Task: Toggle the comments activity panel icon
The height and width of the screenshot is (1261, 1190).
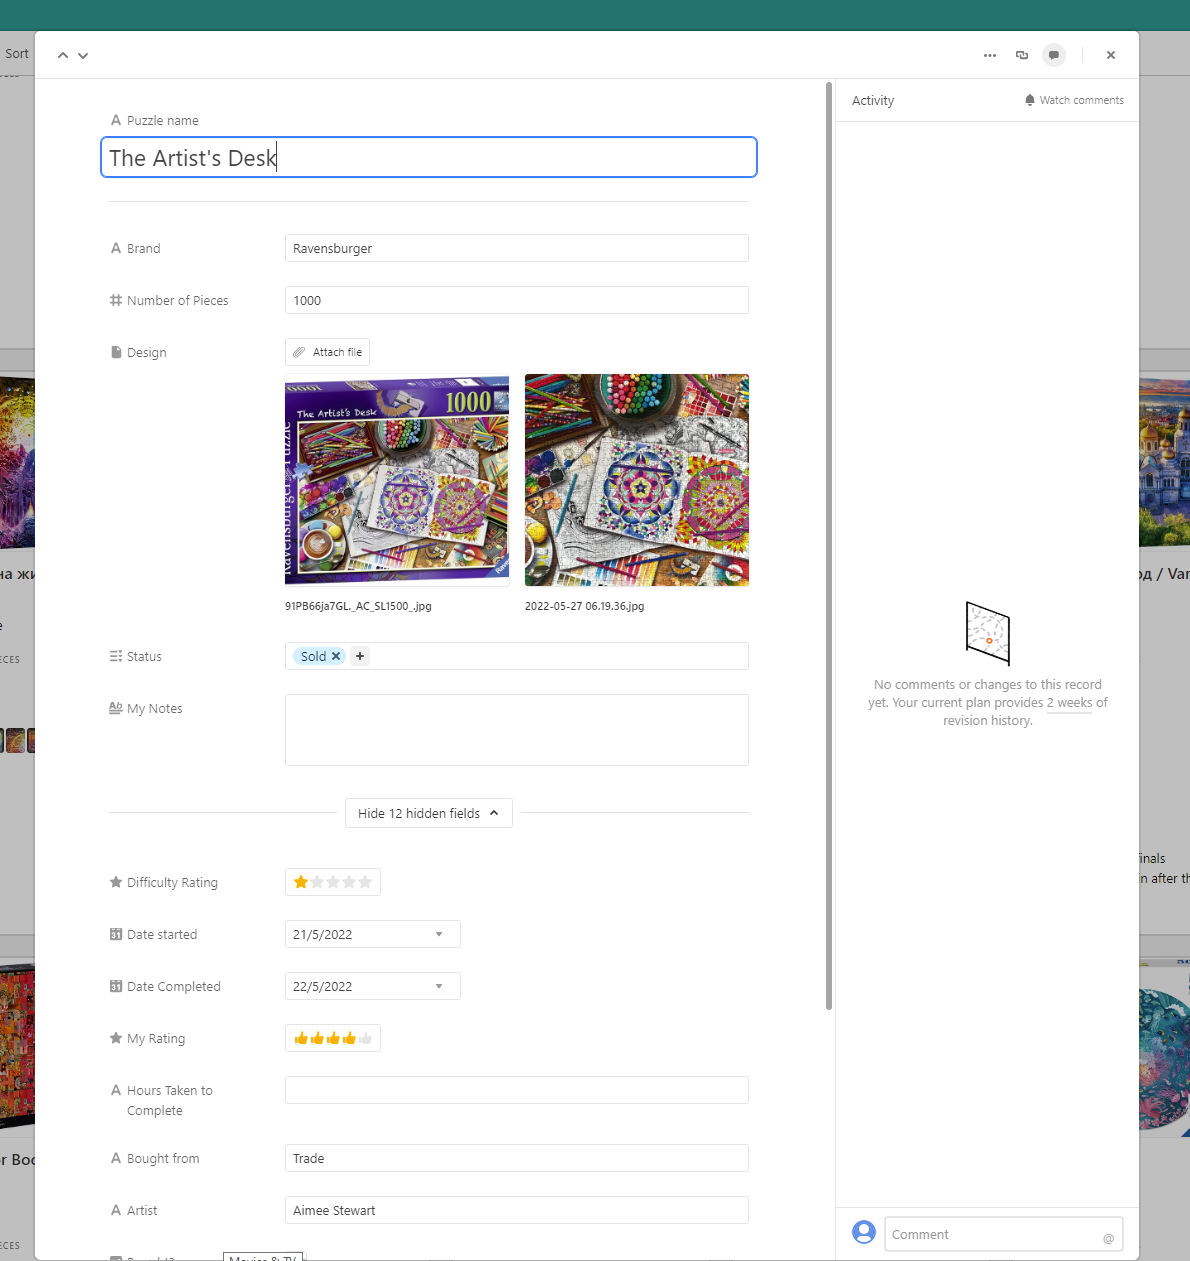Action: click(1054, 56)
